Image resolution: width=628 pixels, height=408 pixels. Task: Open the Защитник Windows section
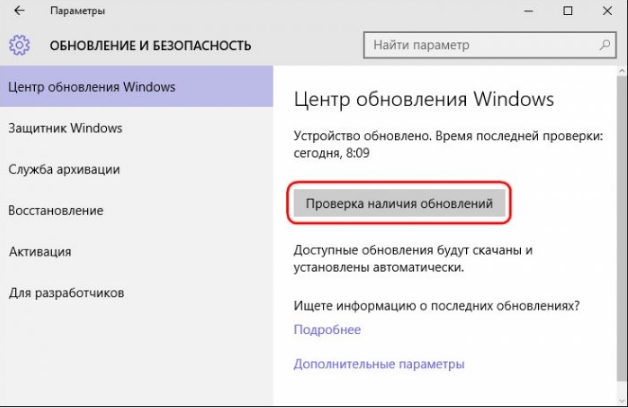65,128
